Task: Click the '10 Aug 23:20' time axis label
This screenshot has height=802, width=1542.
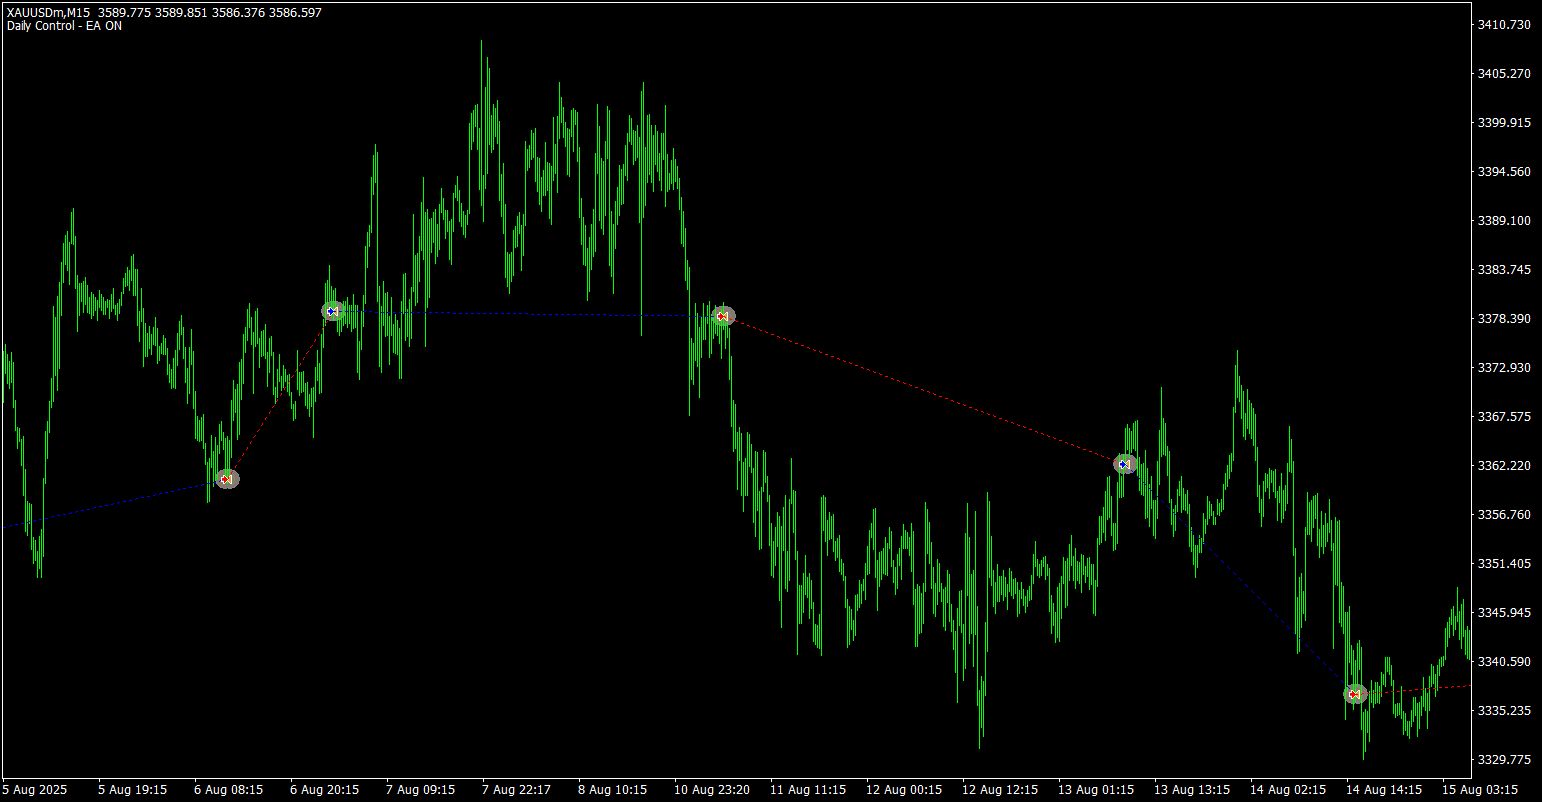Action: pyautogui.click(x=712, y=789)
